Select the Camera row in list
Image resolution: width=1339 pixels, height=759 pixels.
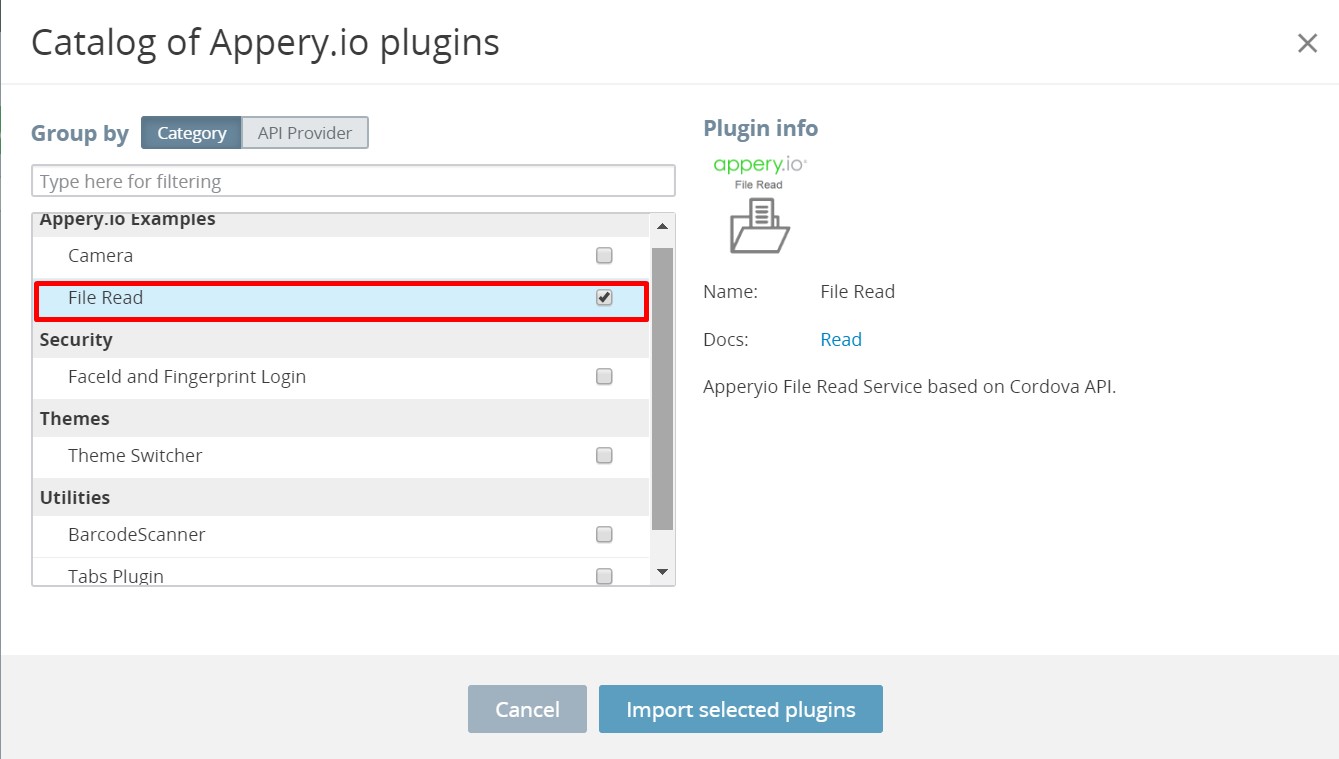[341, 256]
